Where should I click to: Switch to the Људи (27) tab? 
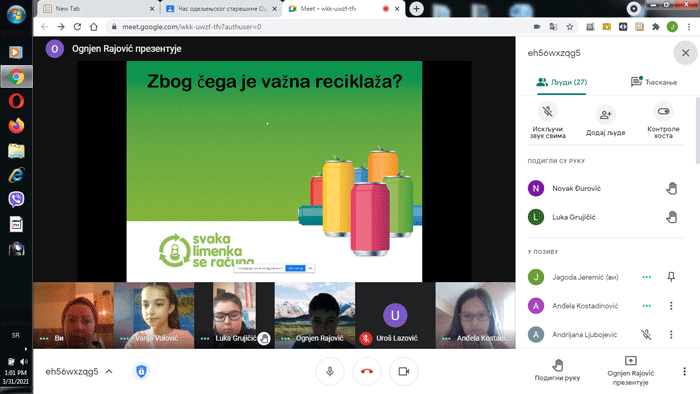562,82
